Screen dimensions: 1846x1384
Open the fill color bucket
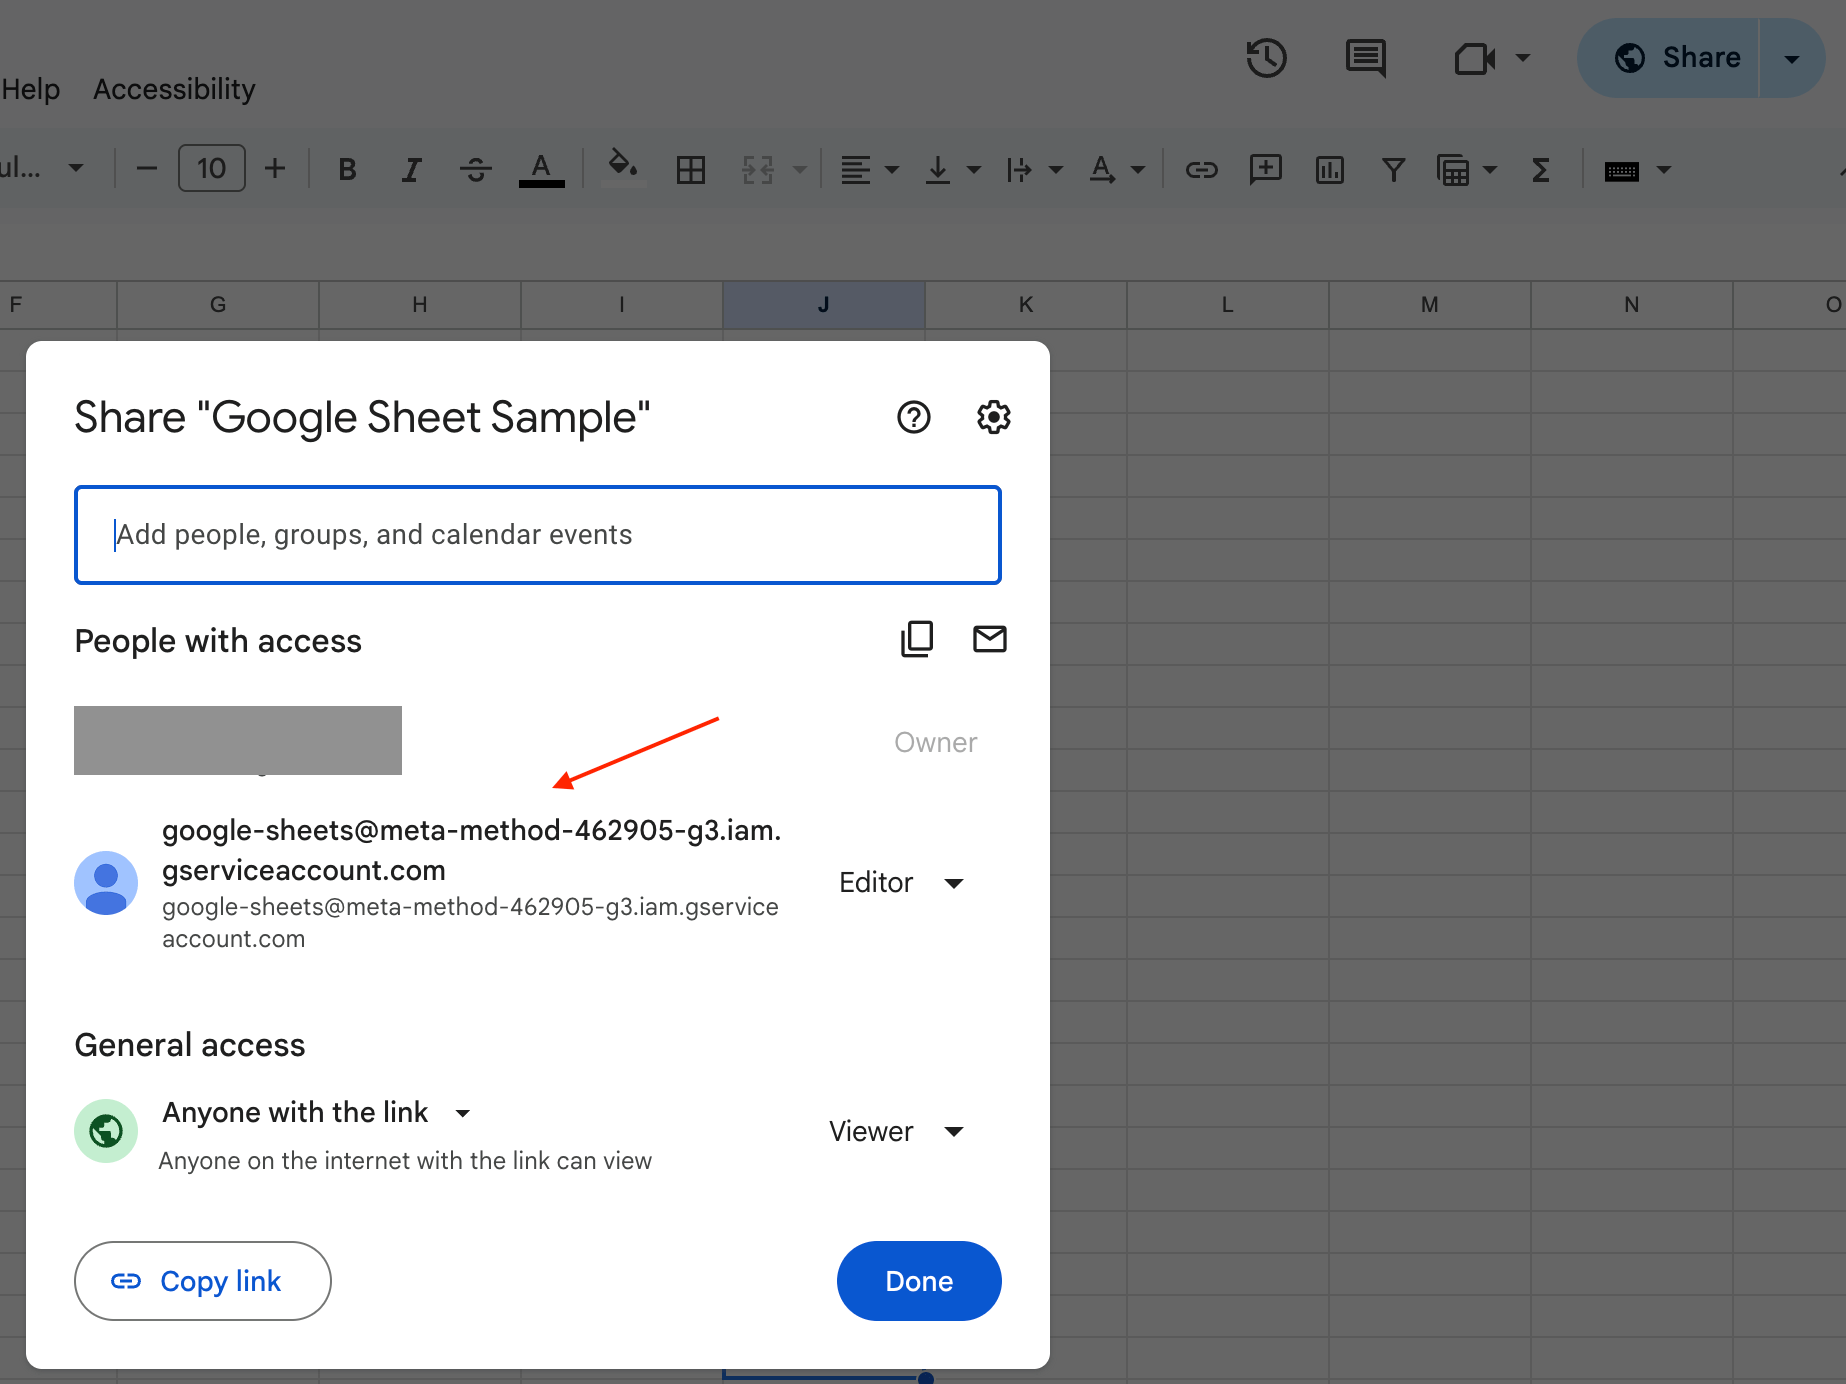pyautogui.click(x=623, y=167)
